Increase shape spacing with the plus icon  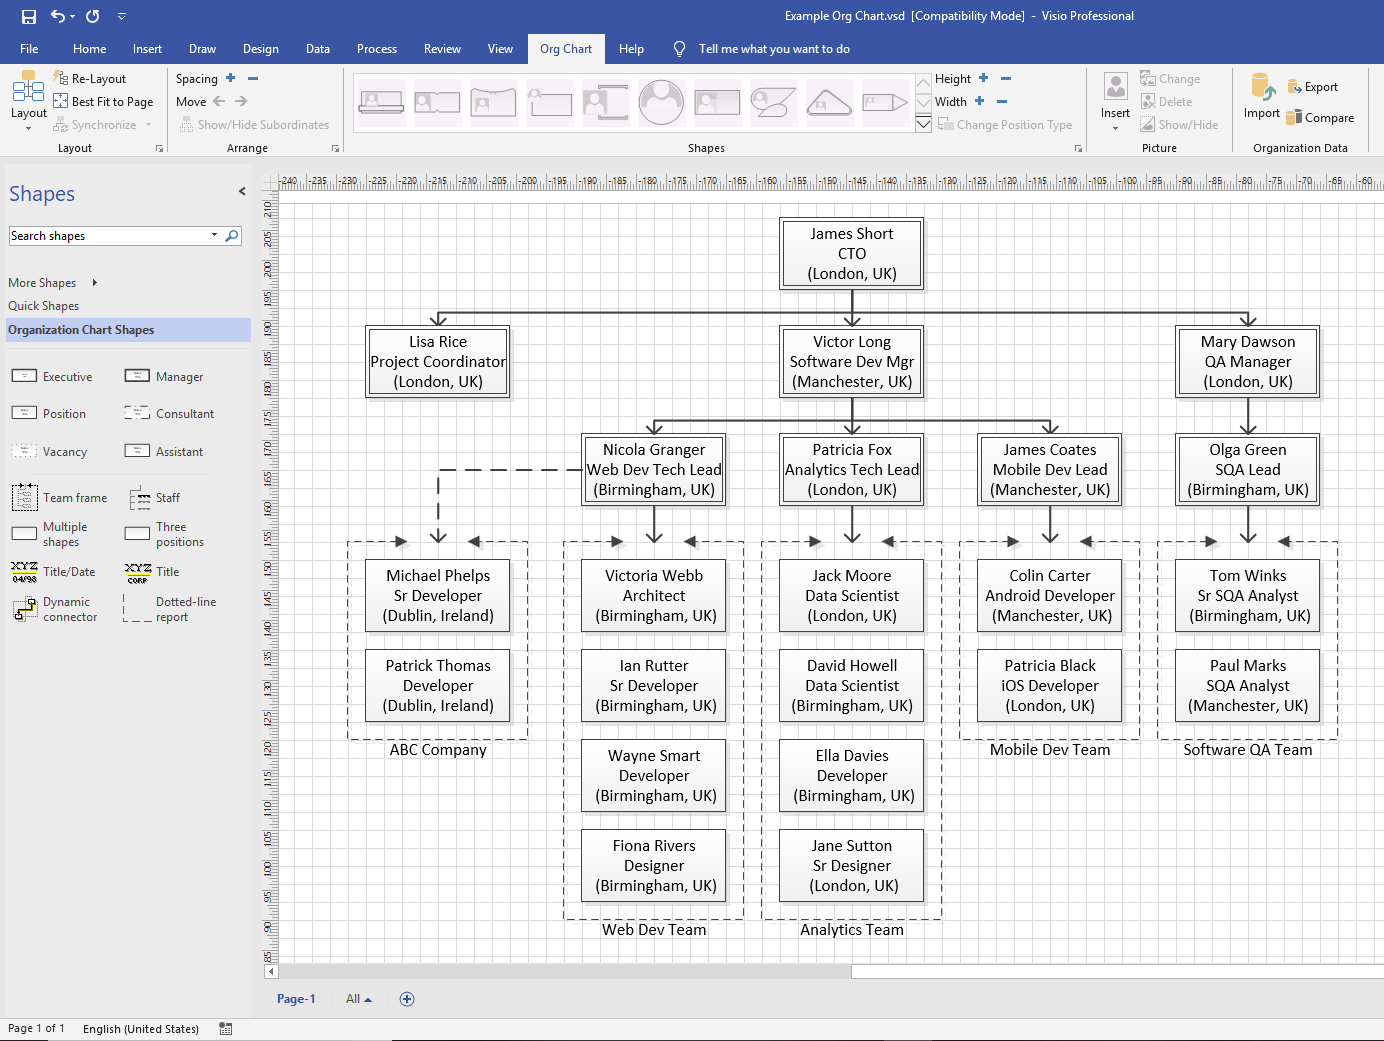coord(230,77)
